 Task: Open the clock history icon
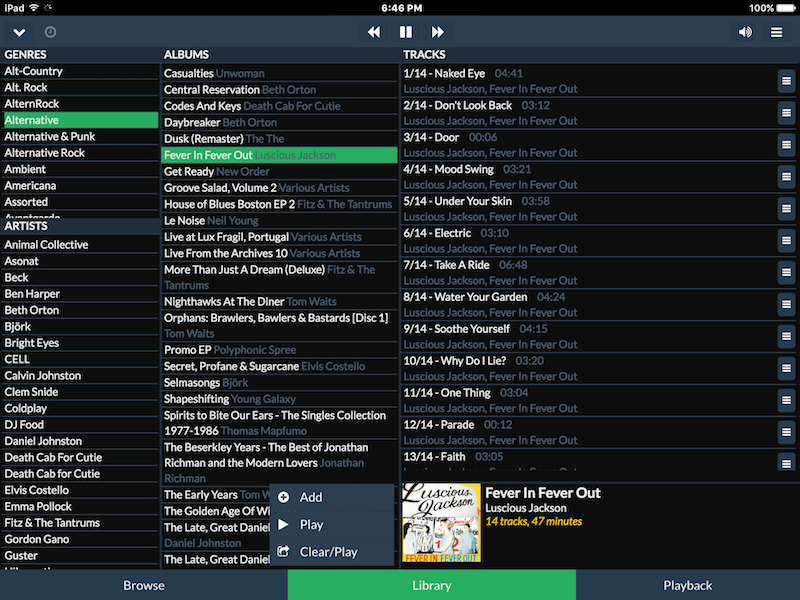click(50, 32)
